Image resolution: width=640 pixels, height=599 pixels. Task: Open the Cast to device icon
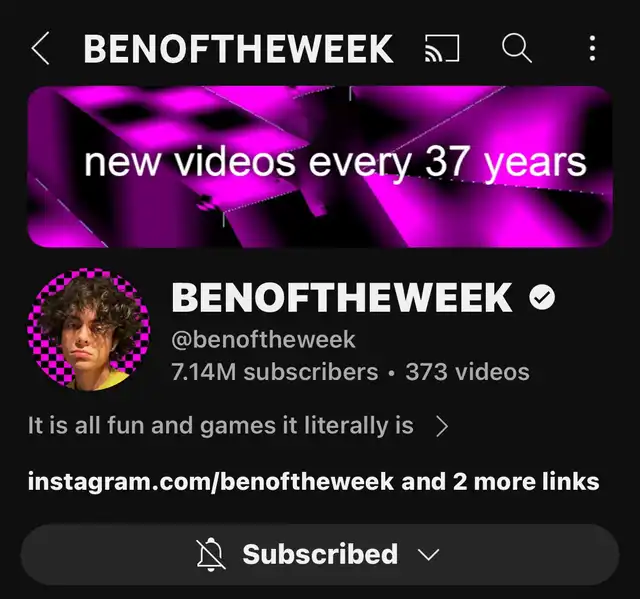(442, 48)
